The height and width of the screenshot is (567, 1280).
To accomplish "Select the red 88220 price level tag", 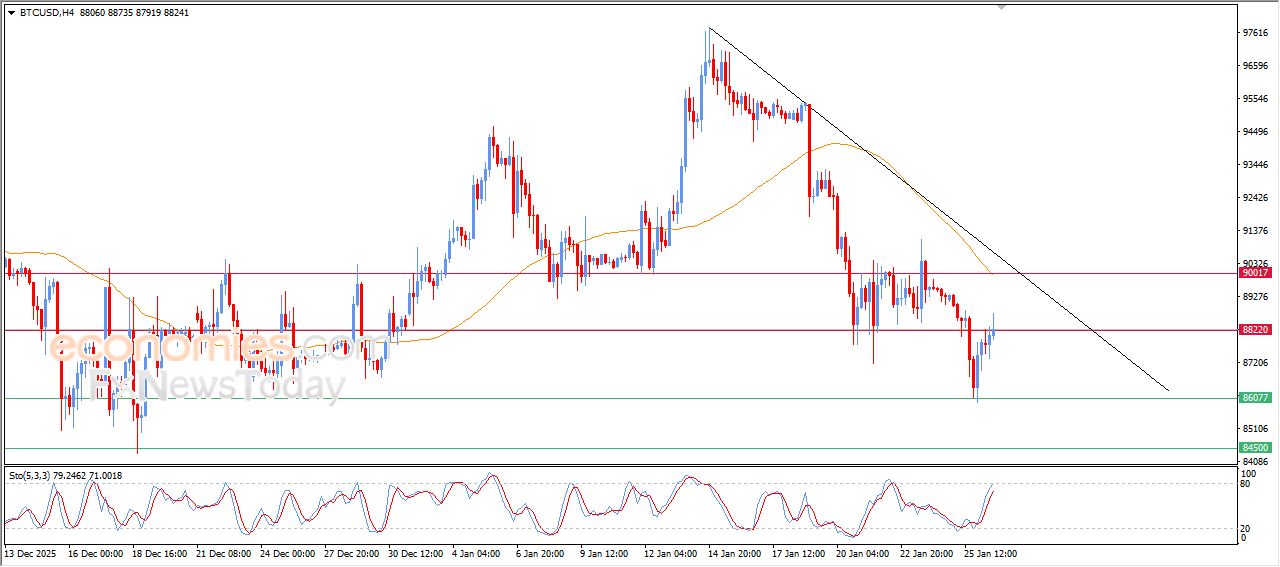I will (x=1255, y=329).
